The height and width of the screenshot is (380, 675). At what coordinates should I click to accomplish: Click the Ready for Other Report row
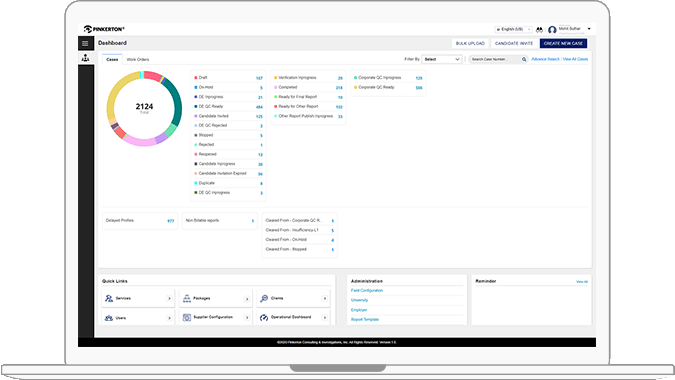(x=308, y=106)
